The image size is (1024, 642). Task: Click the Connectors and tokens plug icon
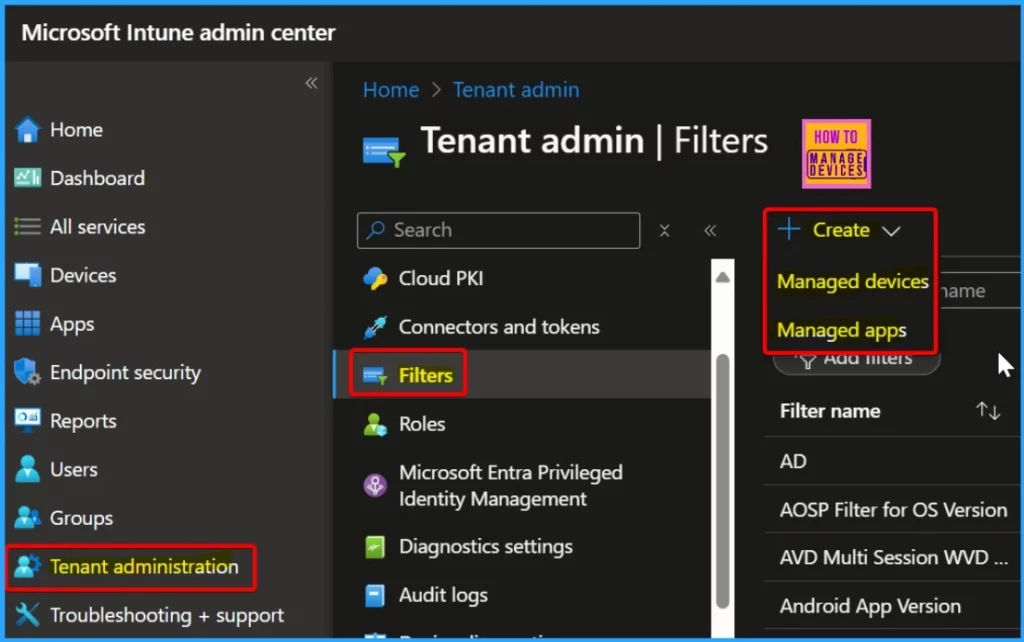pos(375,327)
